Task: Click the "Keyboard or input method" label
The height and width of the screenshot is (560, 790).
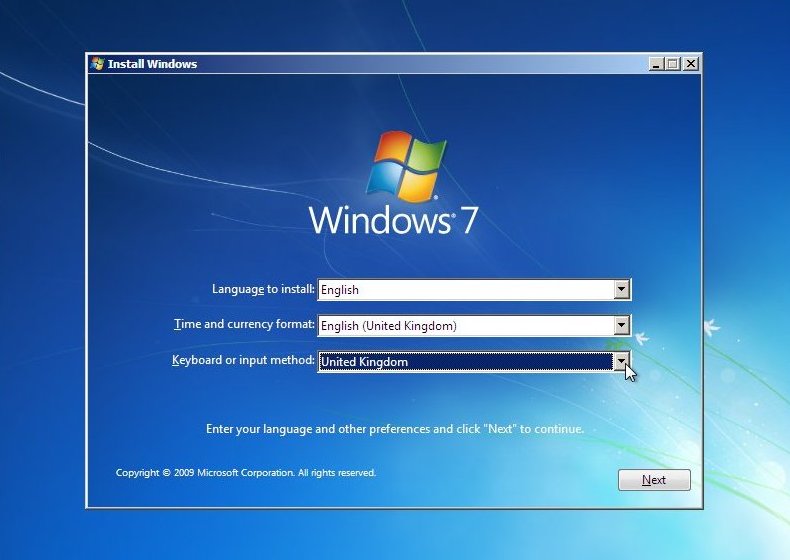Action: (x=243, y=361)
